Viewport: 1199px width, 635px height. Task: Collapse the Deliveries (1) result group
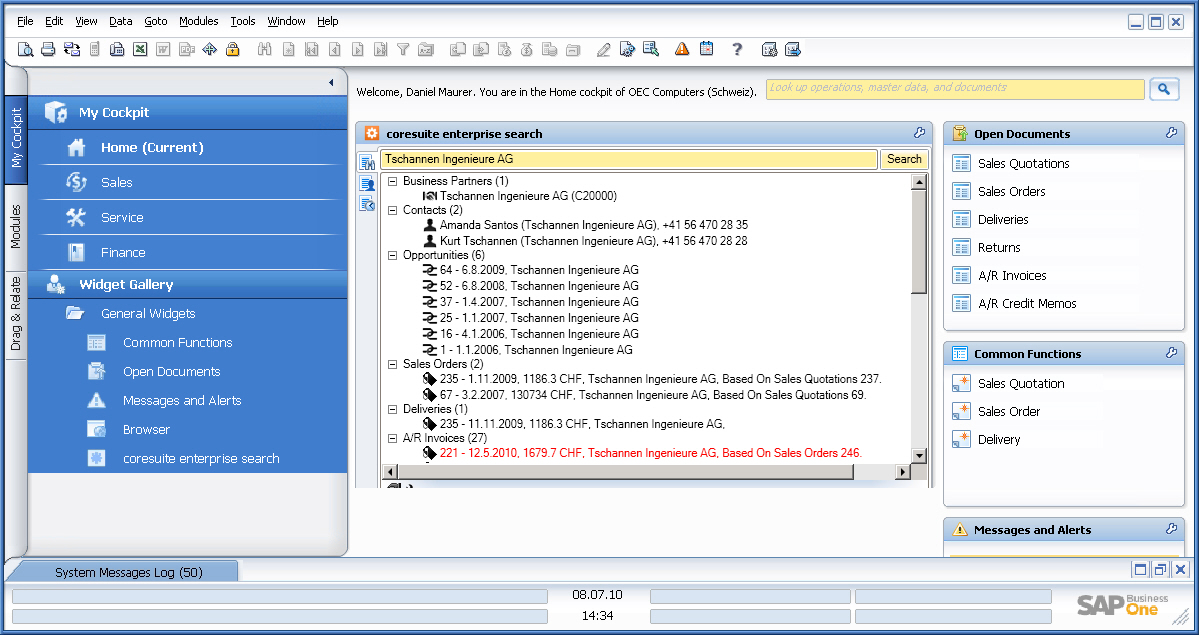click(392, 409)
